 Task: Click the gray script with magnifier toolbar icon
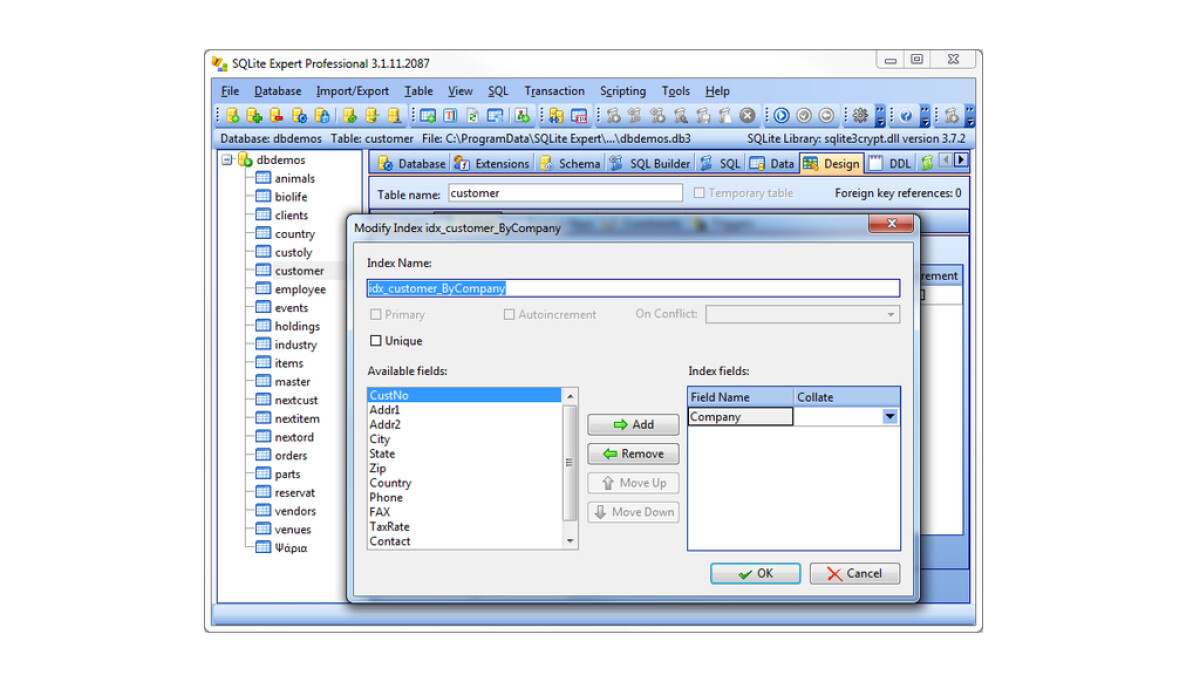pyautogui.click(x=681, y=115)
